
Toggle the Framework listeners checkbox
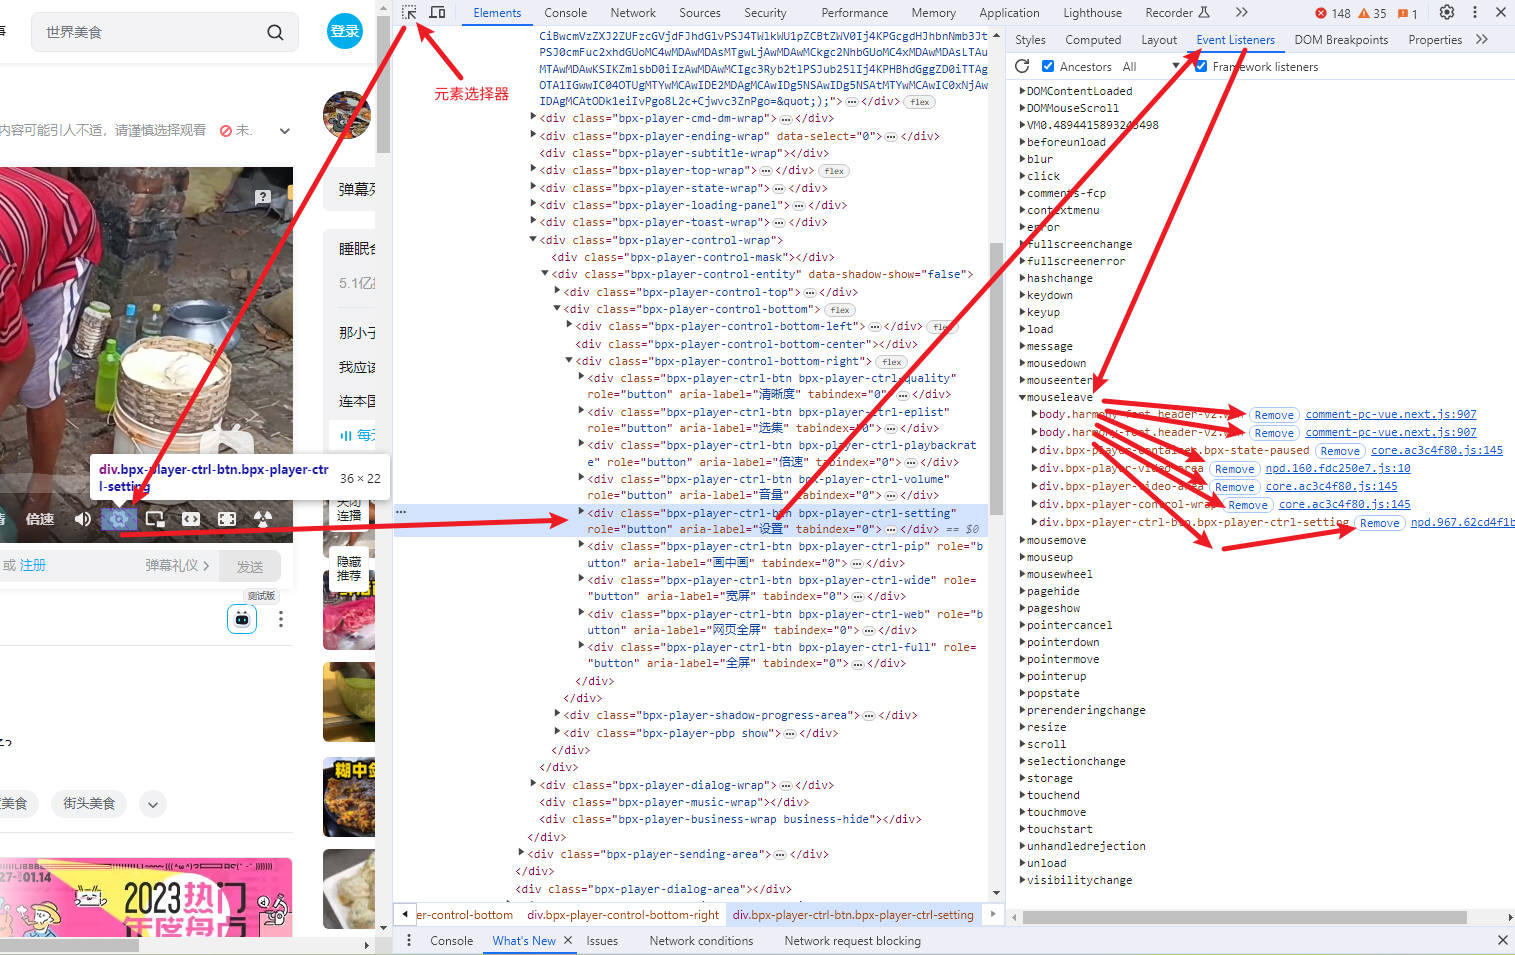click(1201, 66)
